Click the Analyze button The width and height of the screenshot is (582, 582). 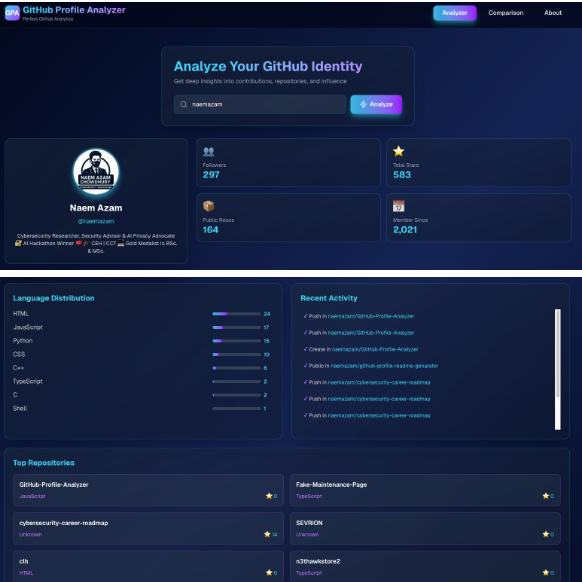(376, 104)
